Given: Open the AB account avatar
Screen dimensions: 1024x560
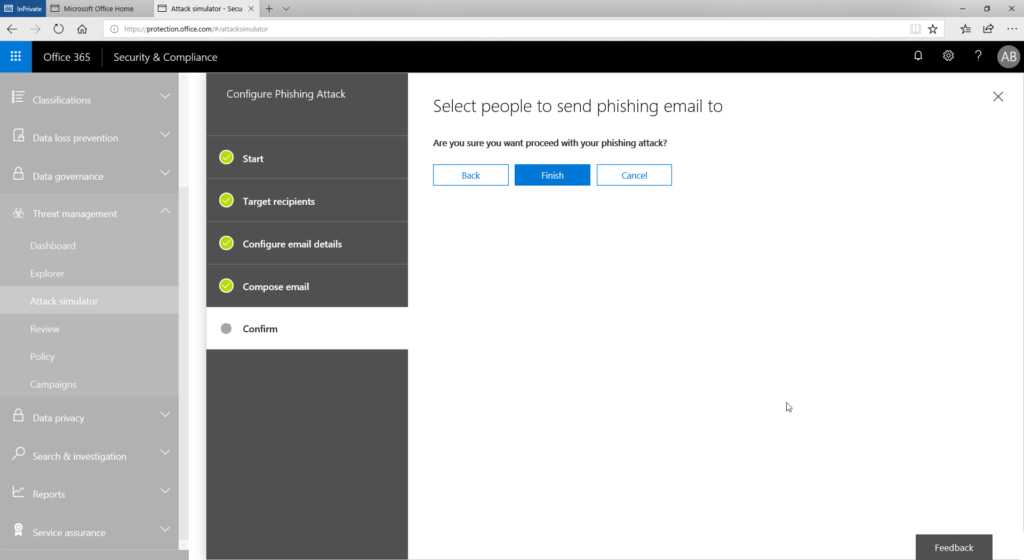Looking at the screenshot, I should [x=1008, y=57].
